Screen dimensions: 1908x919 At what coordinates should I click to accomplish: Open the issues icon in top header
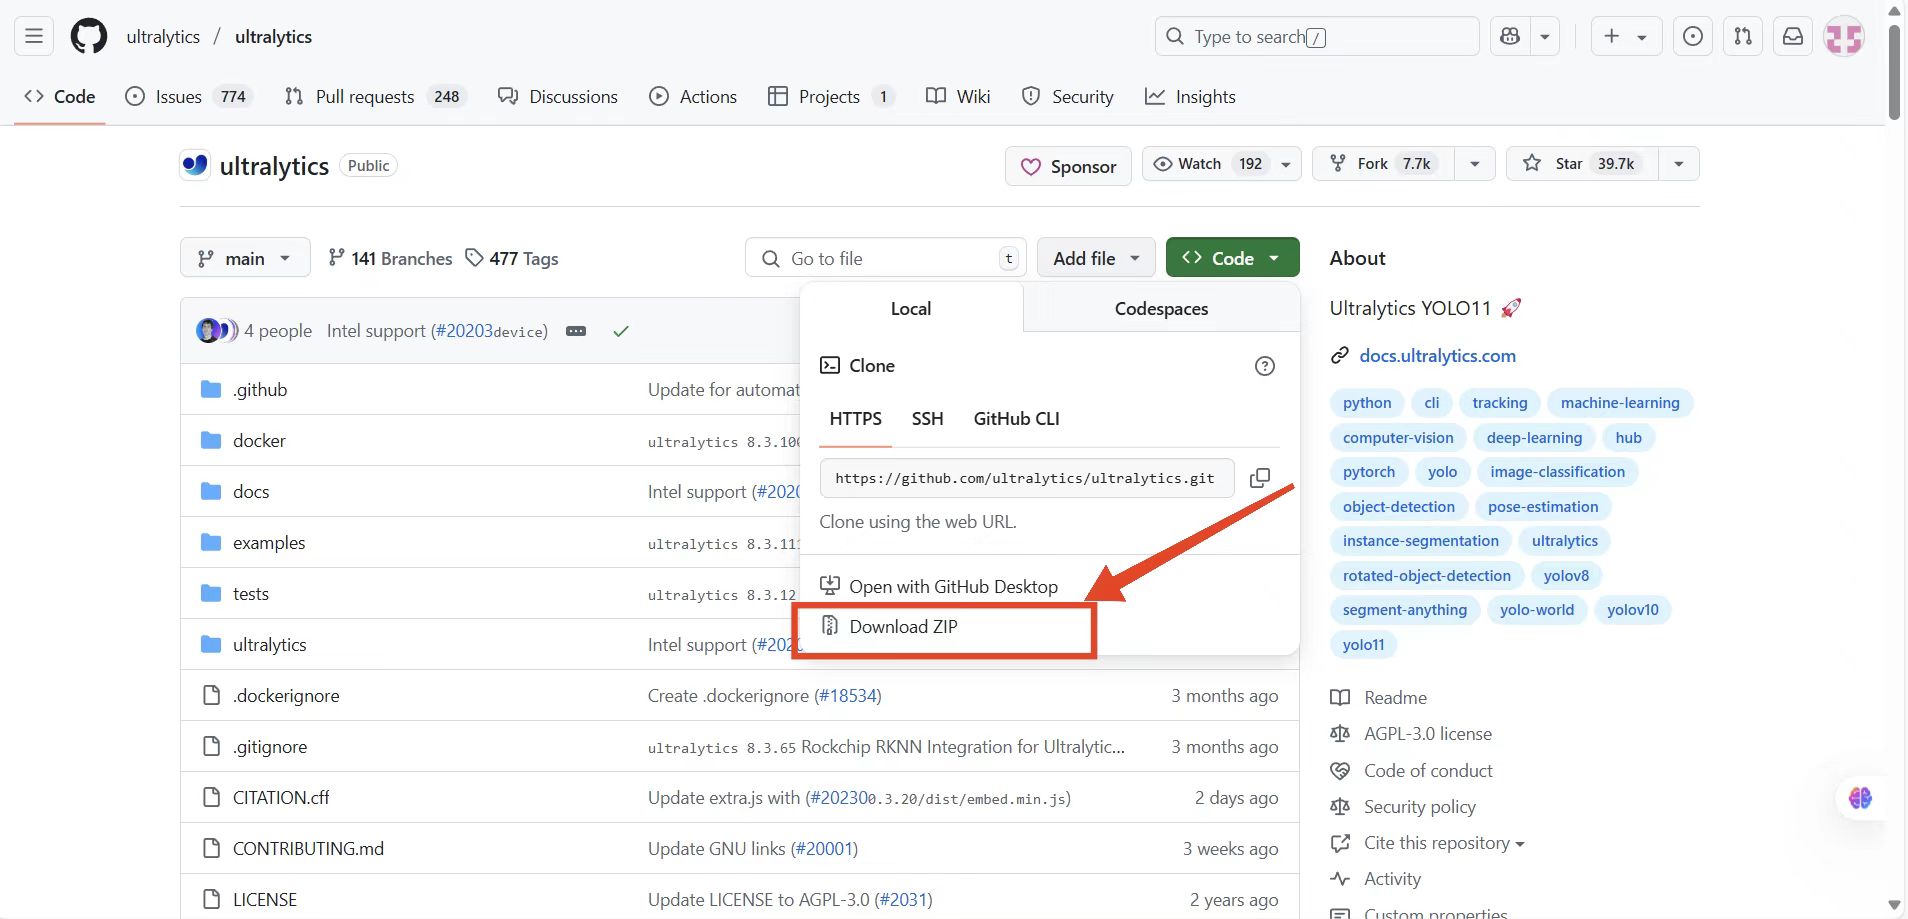[x=1693, y=37]
